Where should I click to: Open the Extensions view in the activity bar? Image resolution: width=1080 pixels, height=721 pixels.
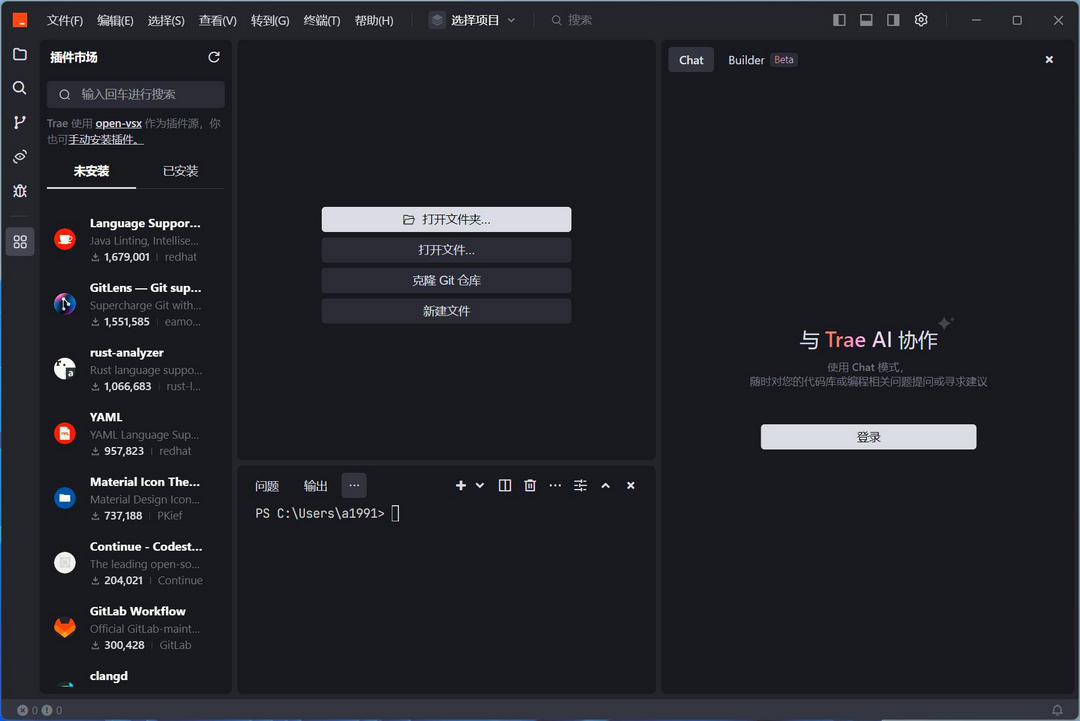(19, 241)
